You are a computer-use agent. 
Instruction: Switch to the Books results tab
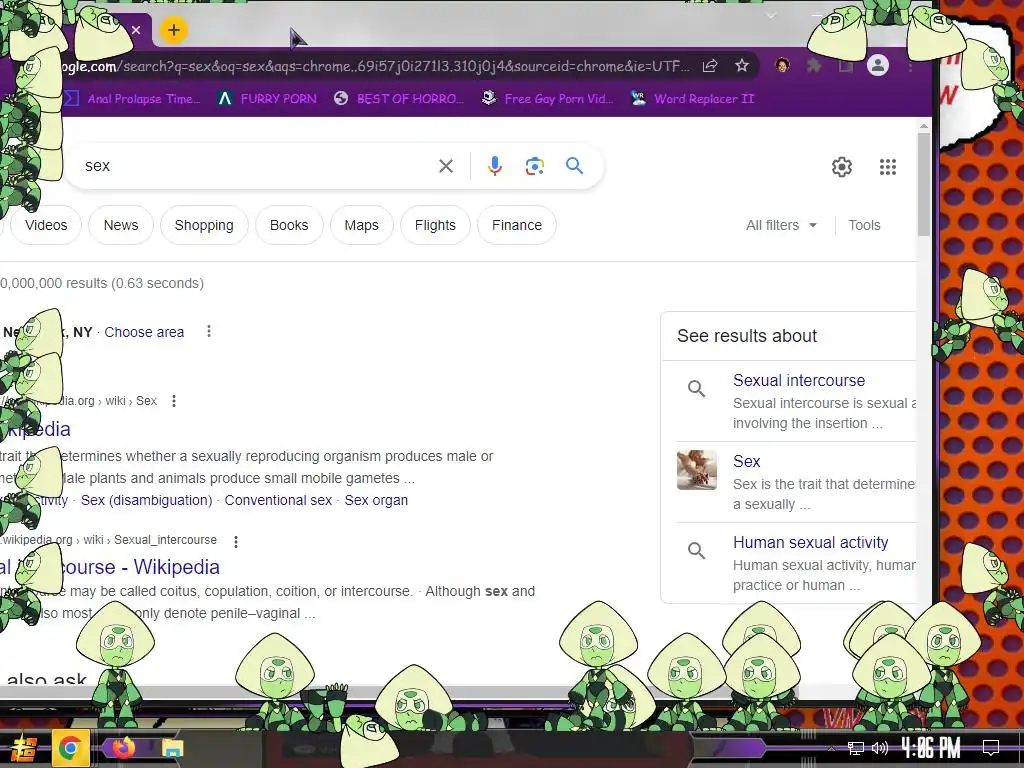pos(289,225)
